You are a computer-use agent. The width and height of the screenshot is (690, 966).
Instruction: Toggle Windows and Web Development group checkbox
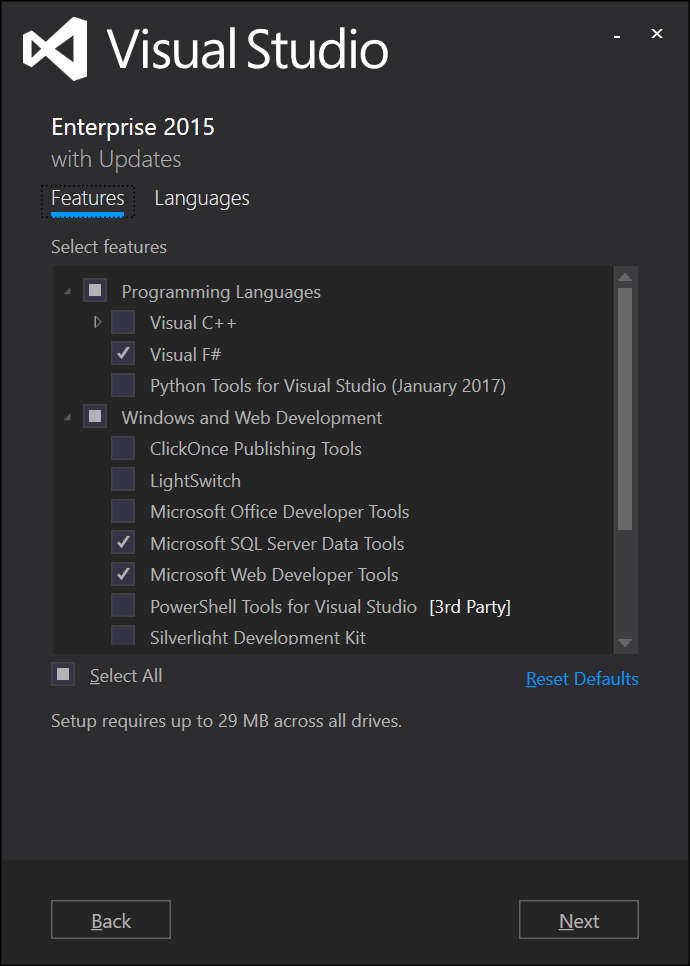tap(95, 416)
